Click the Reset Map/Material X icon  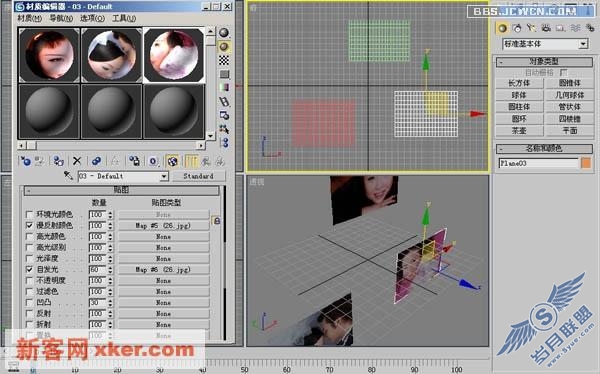point(77,161)
